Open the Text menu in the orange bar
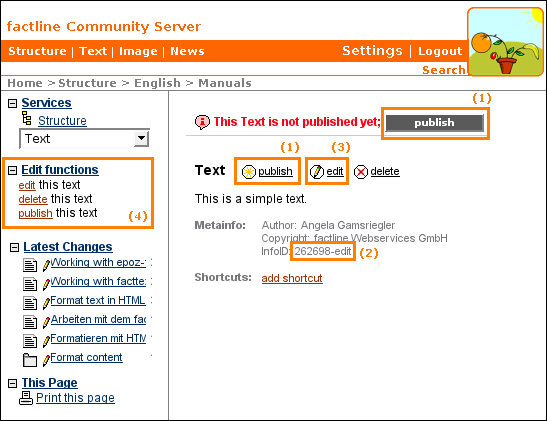547x421 pixels. click(93, 51)
